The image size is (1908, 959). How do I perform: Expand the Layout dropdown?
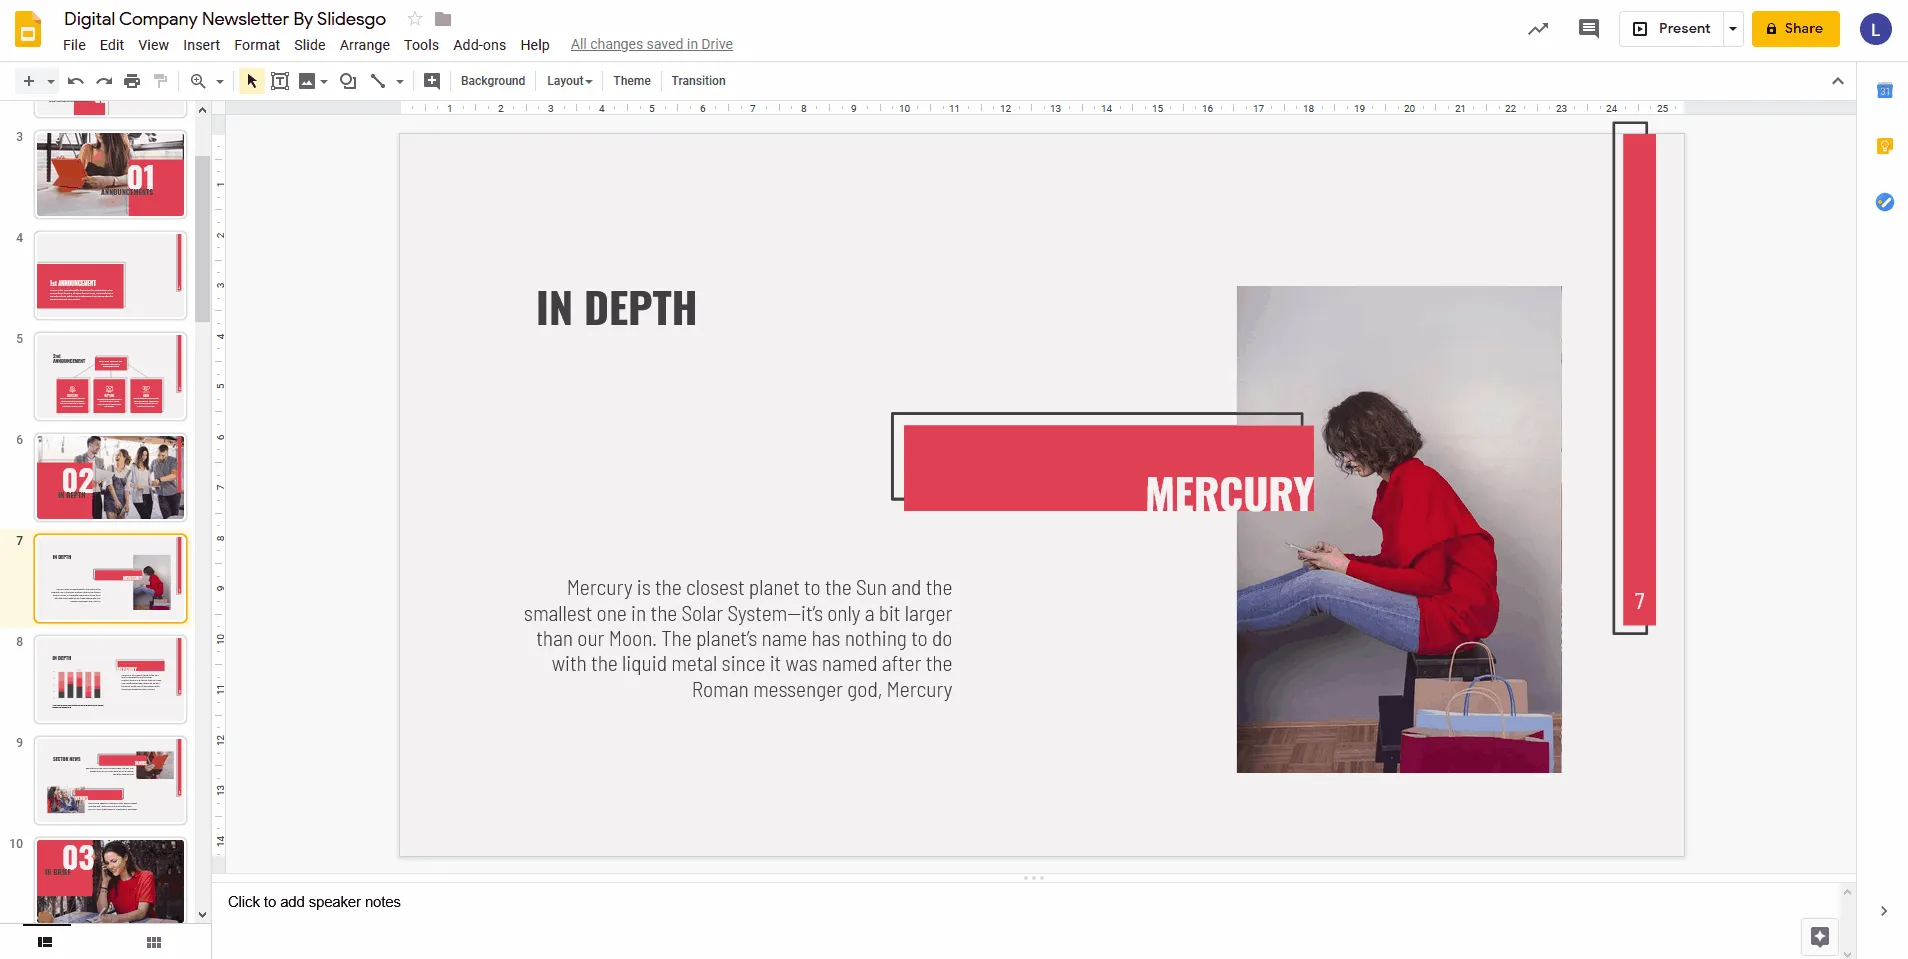[x=569, y=81]
